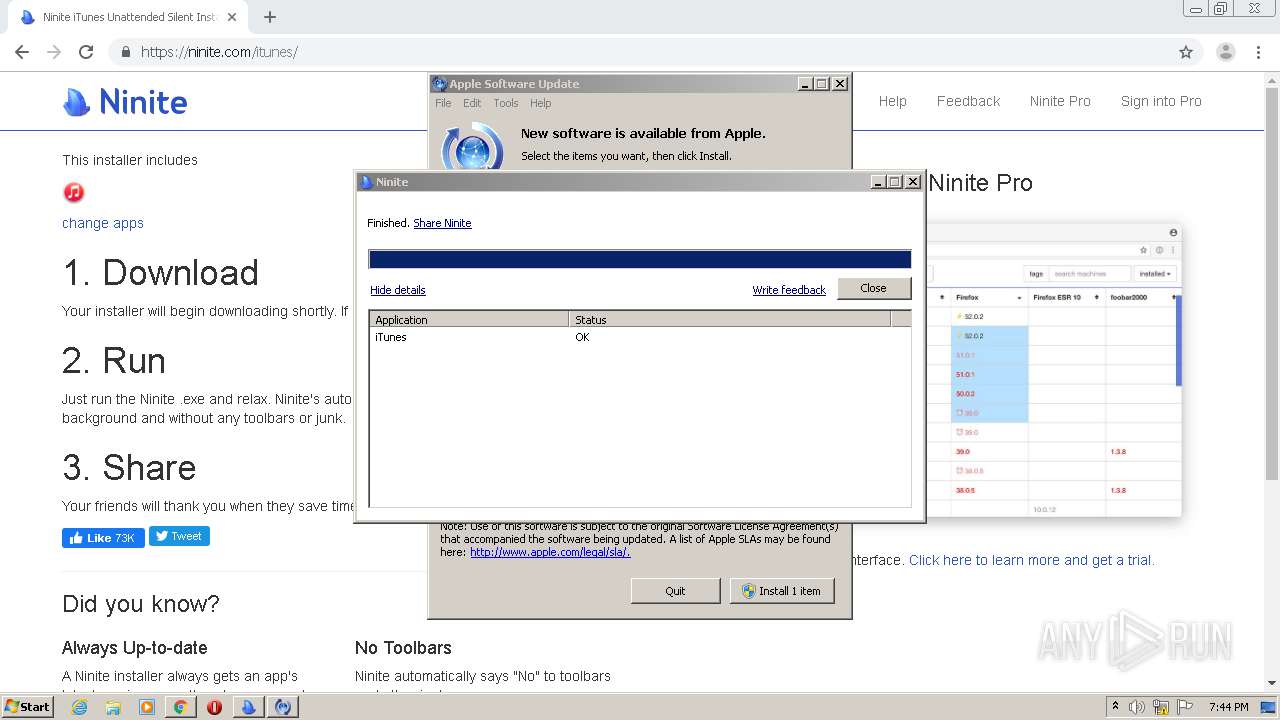Close the Ninite iTunes browser tab
Viewport: 1280px width, 720px height.
click(232, 17)
